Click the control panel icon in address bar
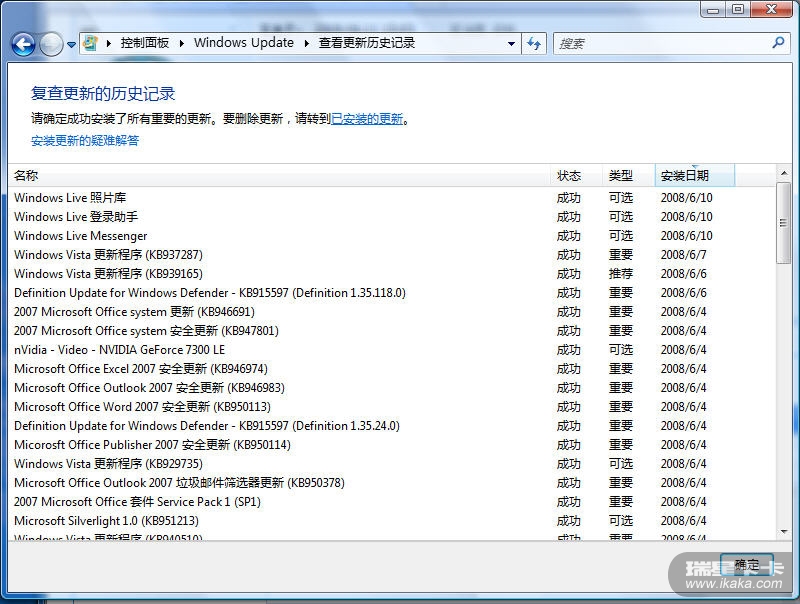 coord(90,43)
